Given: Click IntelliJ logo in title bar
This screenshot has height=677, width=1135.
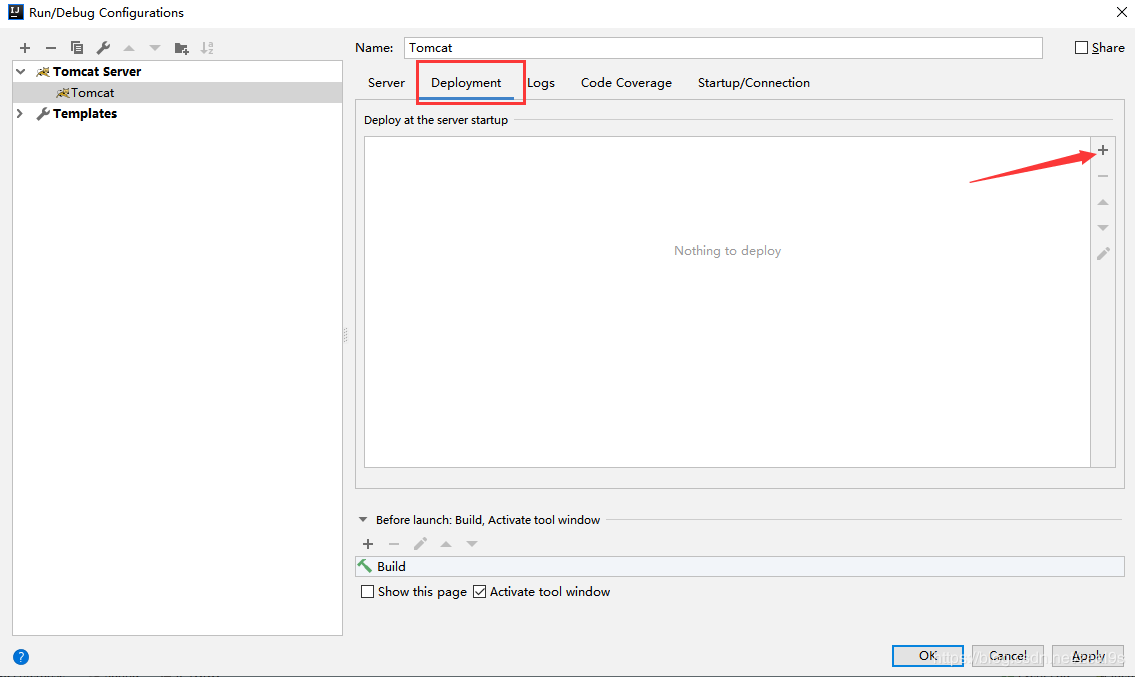Looking at the screenshot, I should click(15, 12).
